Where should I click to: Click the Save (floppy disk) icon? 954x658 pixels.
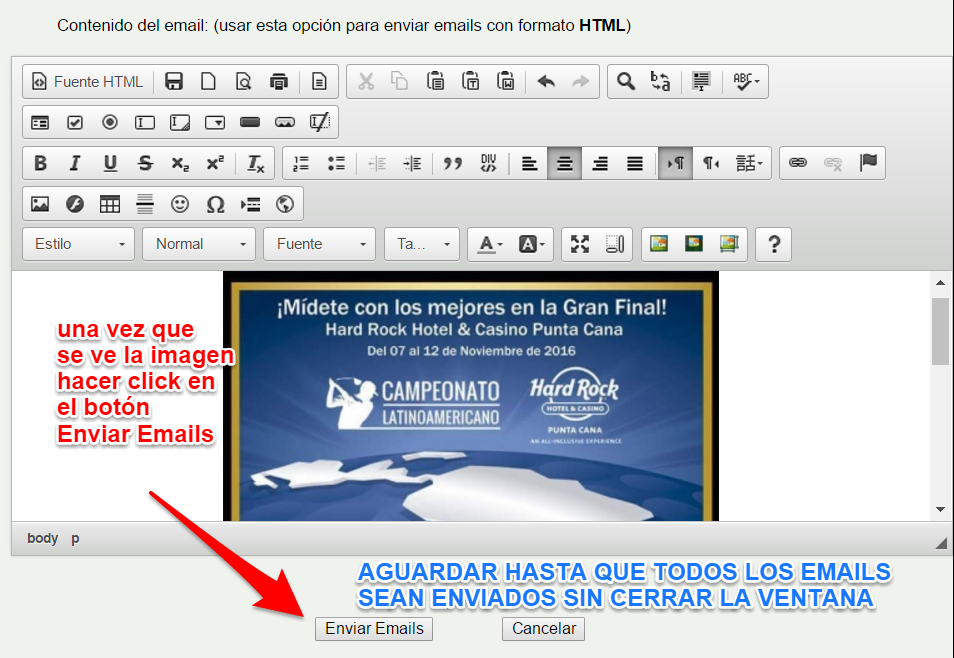(x=174, y=82)
